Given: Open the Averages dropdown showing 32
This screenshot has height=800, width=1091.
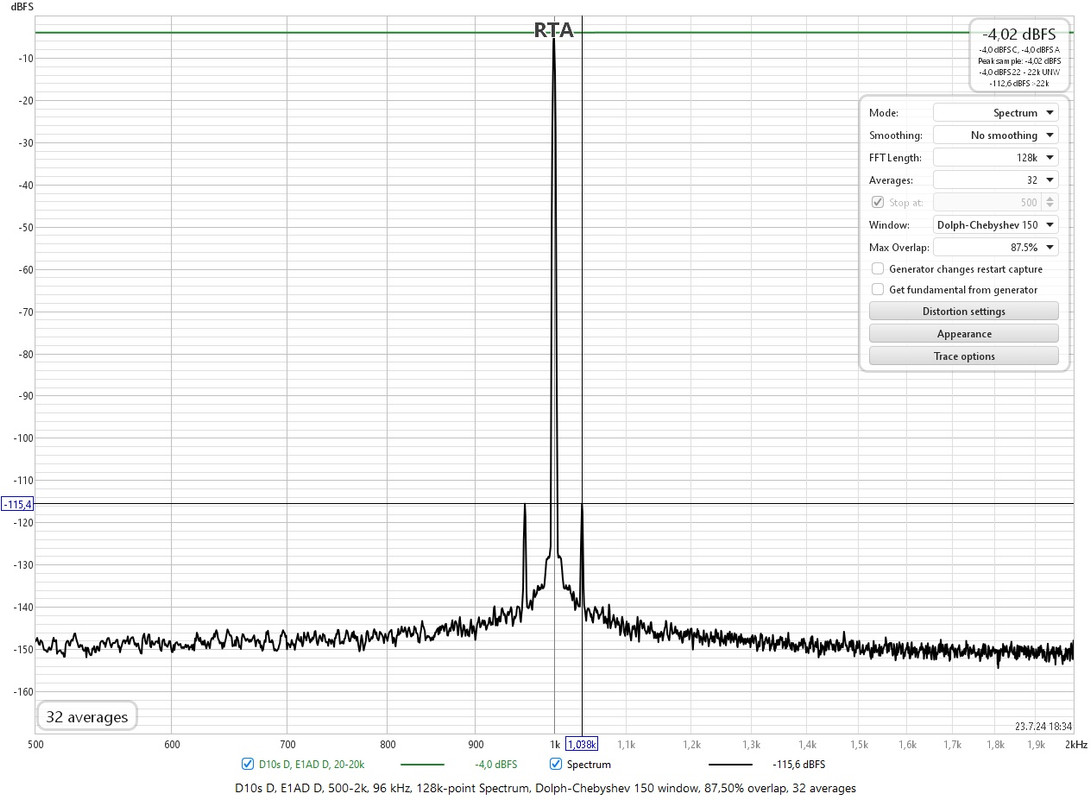Looking at the screenshot, I should click(x=995, y=180).
